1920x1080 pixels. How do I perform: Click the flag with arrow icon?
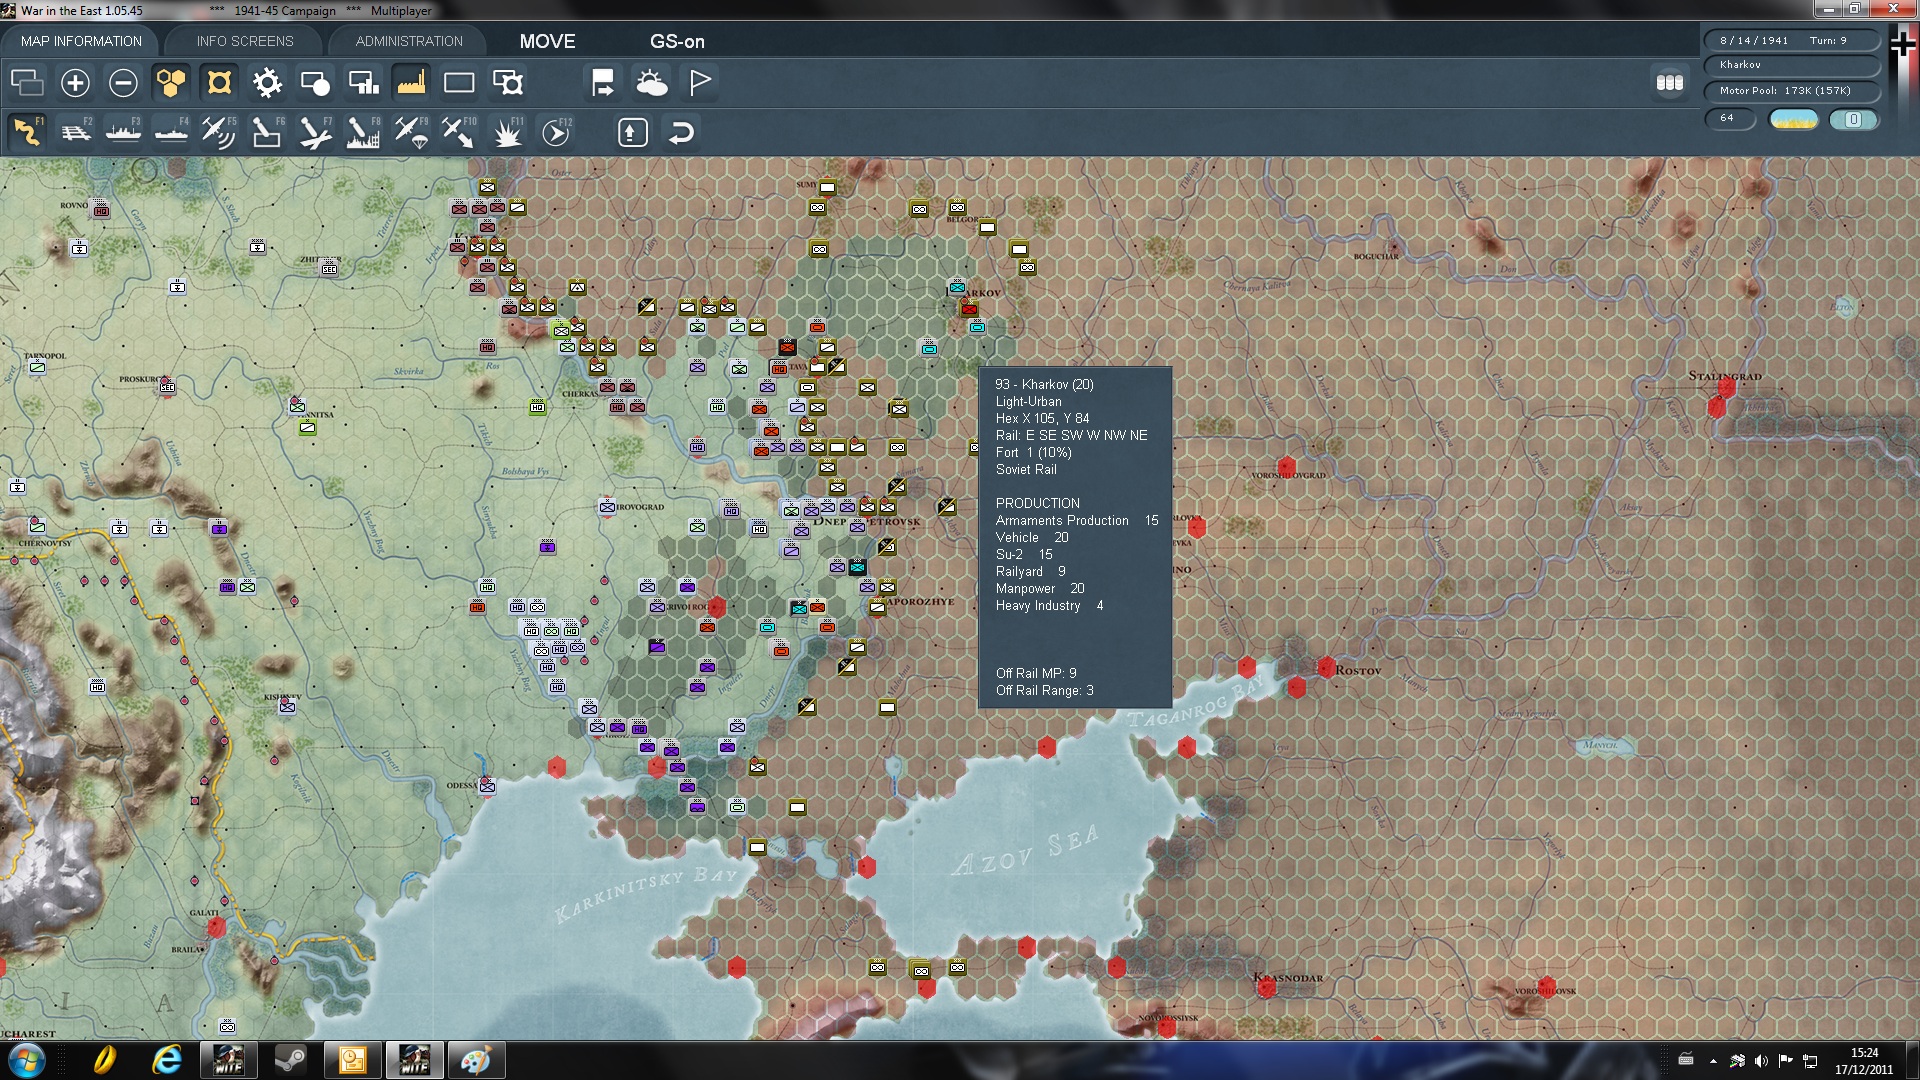tap(603, 82)
